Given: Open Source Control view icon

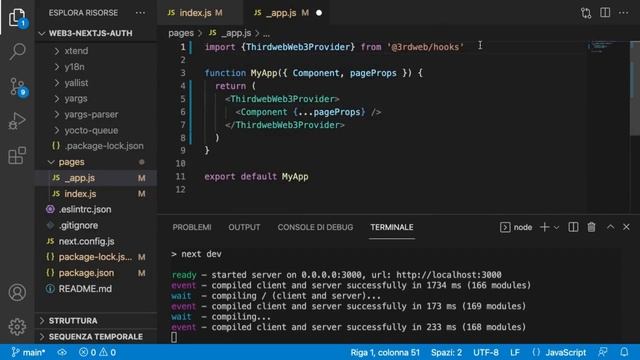Looking at the screenshot, I should (17, 87).
